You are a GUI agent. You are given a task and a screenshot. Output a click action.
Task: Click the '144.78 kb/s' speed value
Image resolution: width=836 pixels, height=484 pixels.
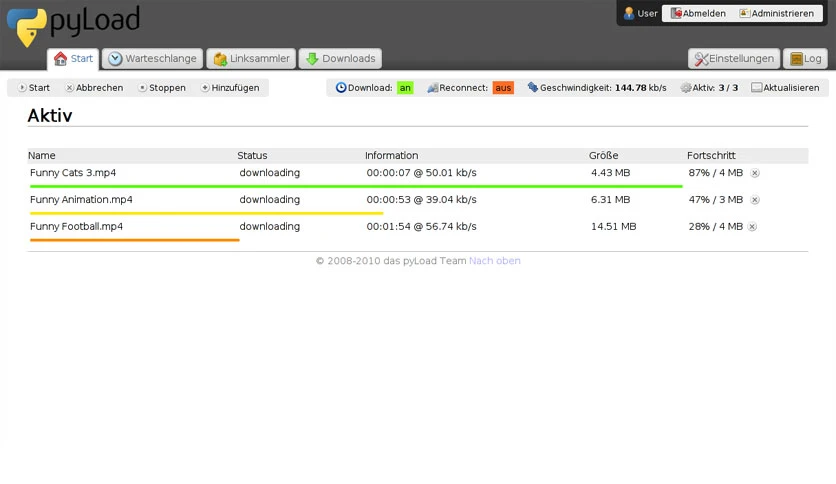640,88
